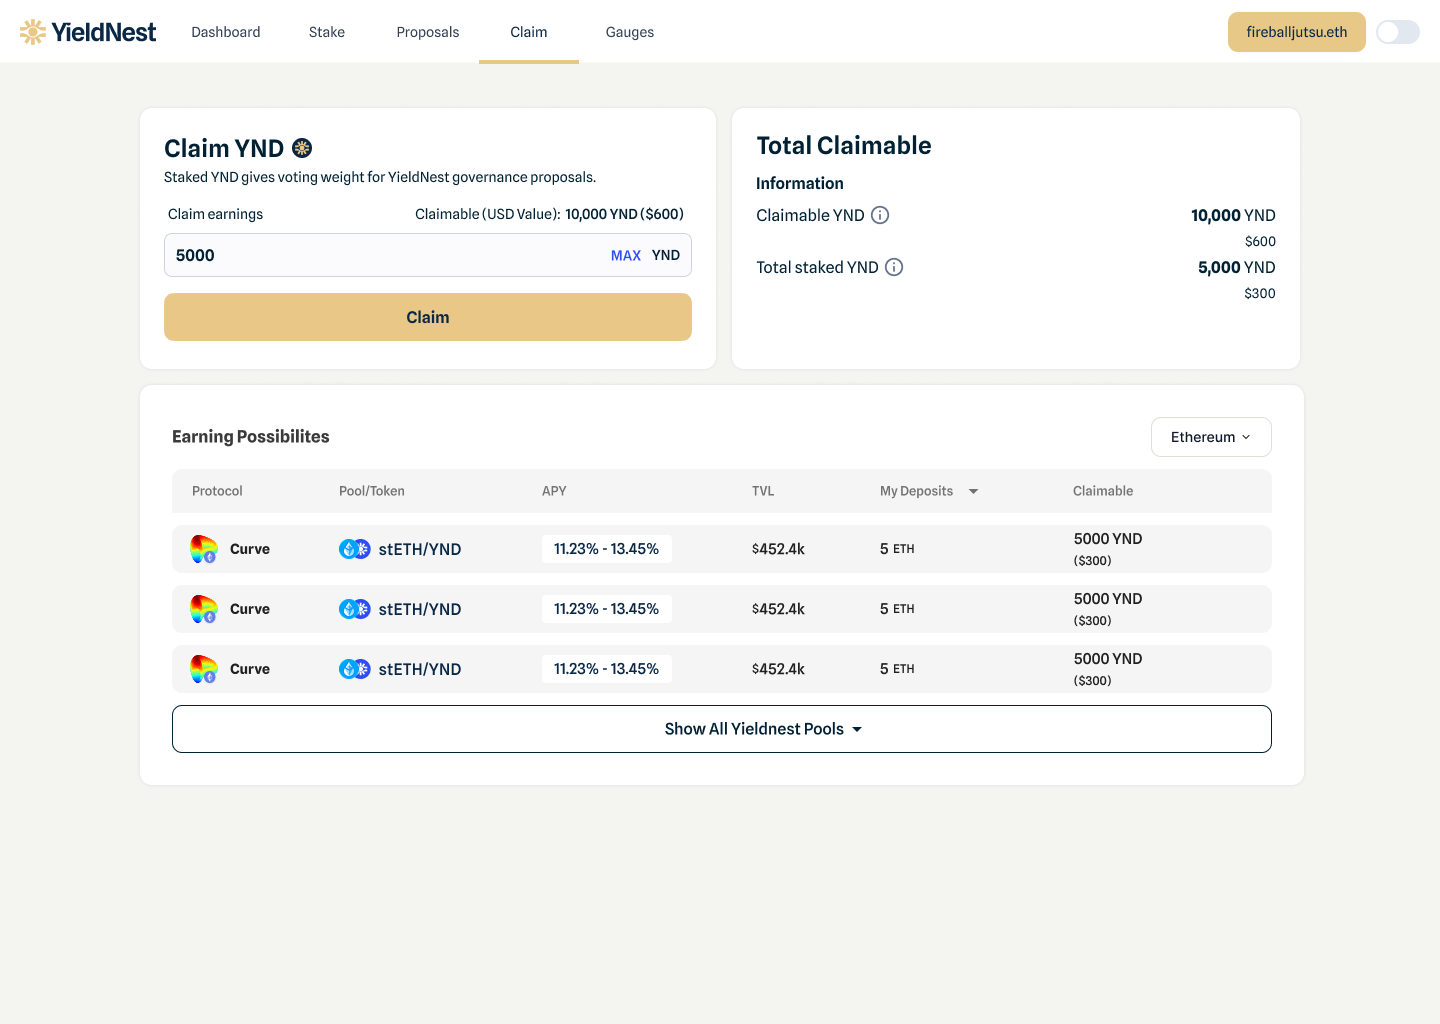1440x1024 pixels.
Task: Open info icon next to Claimable YND
Action: pos(880,215)
